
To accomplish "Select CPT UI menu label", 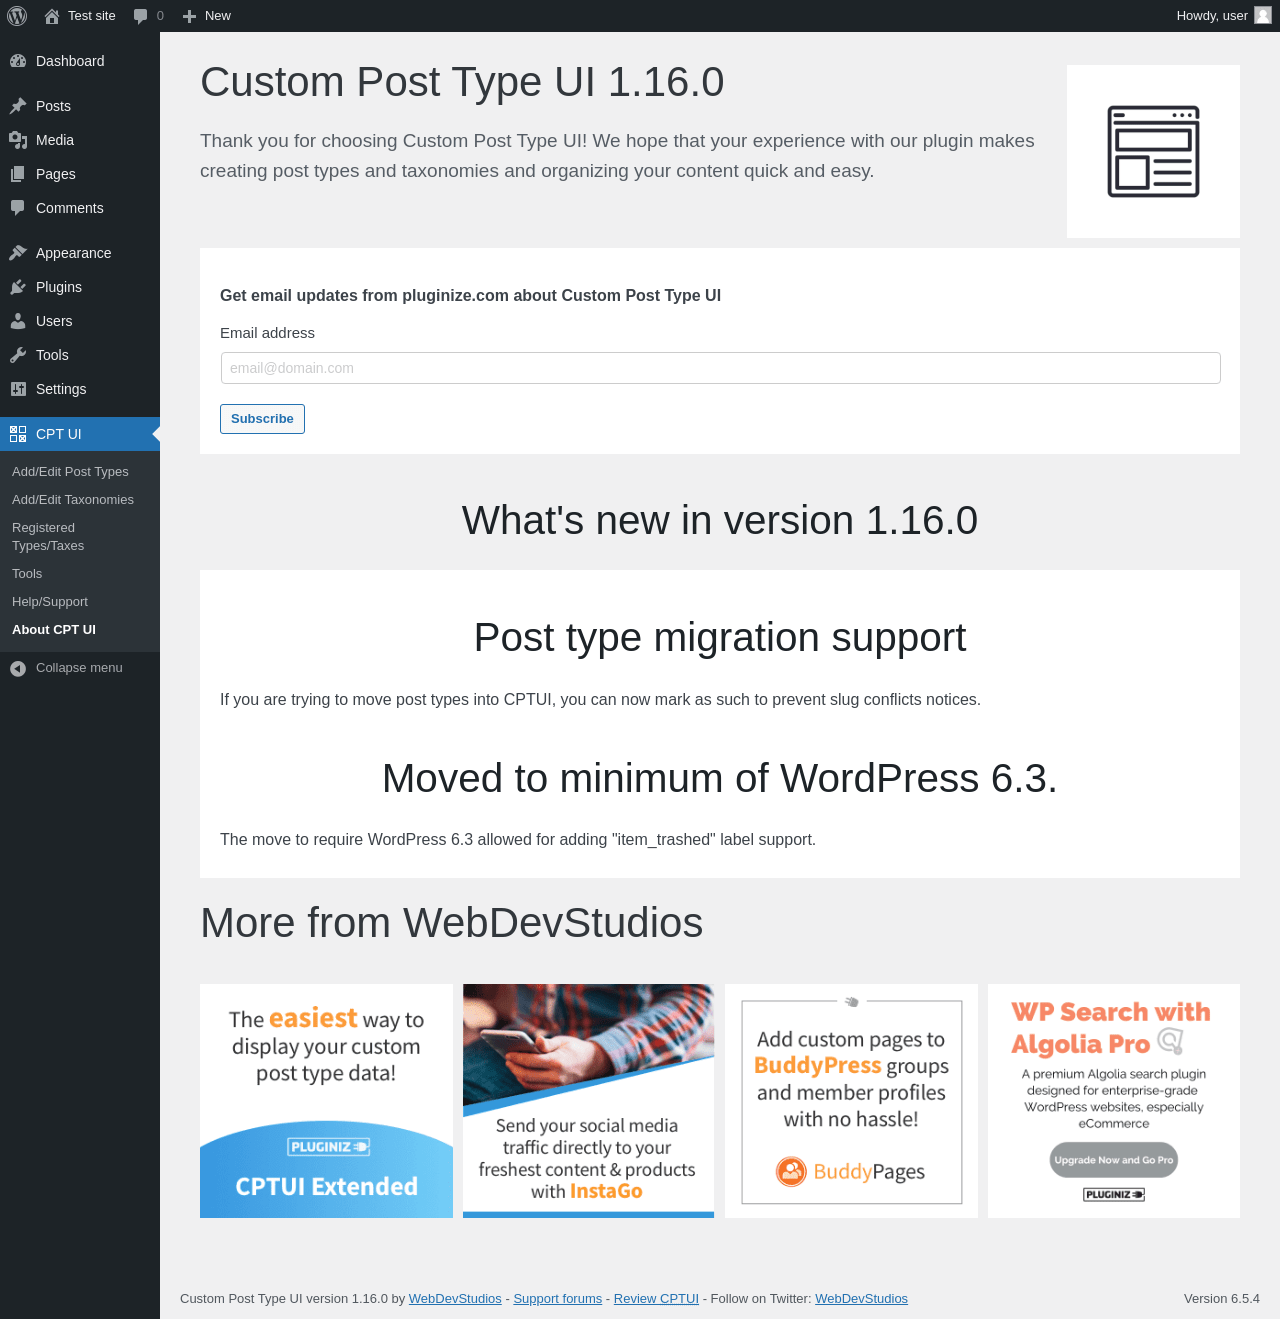I will pos(59,434).
